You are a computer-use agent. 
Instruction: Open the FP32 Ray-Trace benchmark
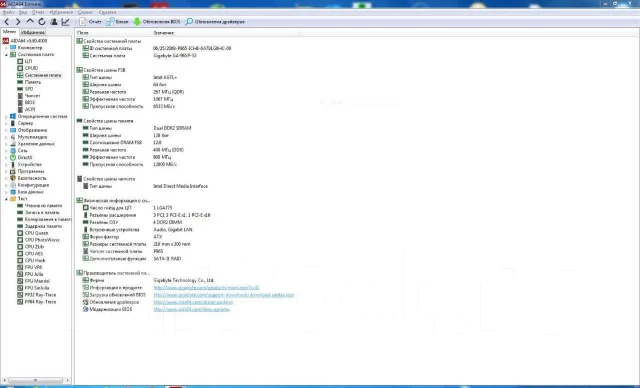click(x=37, y=295)
